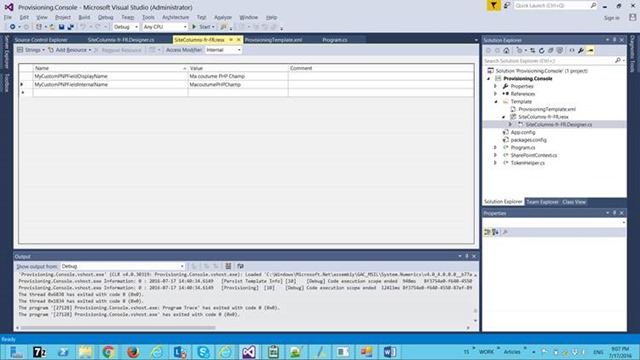Viewport: 640px width, 360px height.
Task: Toggle pin on SiteColumns-fr-FR.resx tab
Action: [231, 40]
